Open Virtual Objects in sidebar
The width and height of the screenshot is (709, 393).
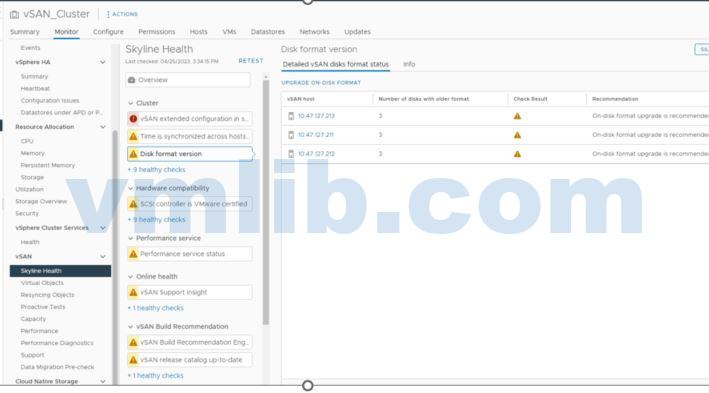(x=42, y=283)
